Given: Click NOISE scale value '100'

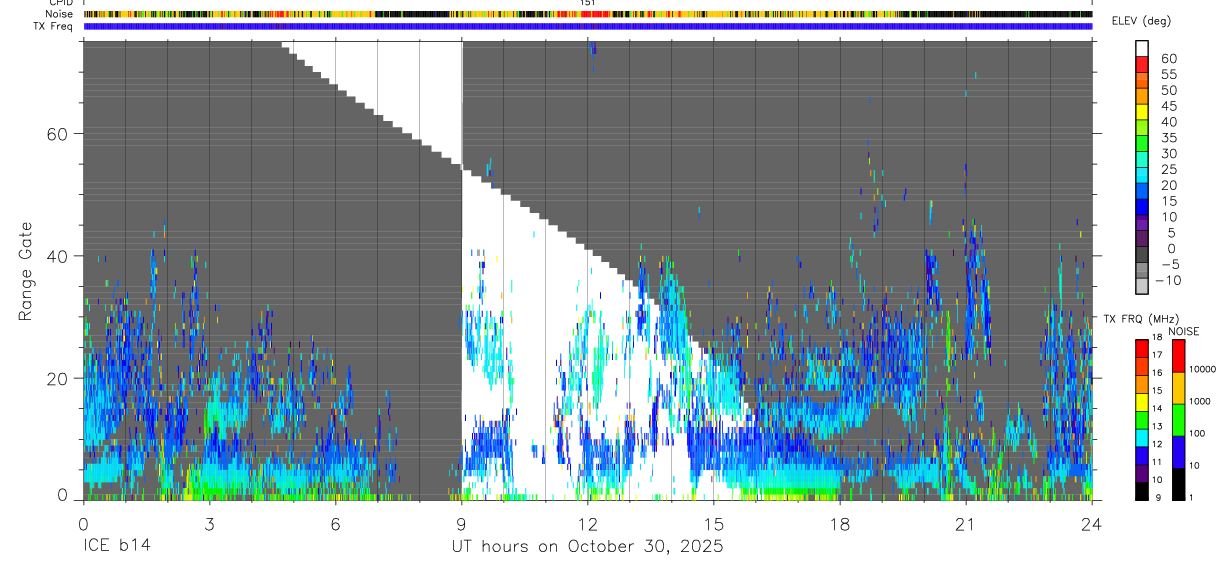Looking at the screenshot, I should click(x=1198, y=433).
